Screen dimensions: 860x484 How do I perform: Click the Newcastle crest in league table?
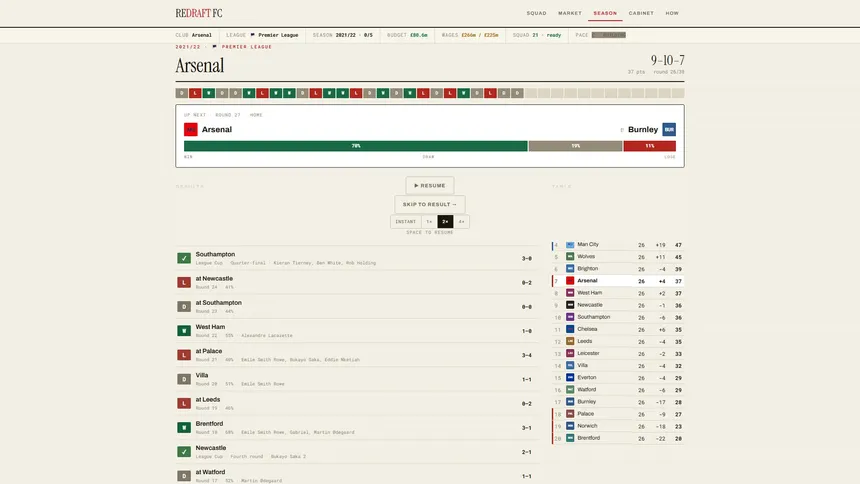(x=570, y=305)
